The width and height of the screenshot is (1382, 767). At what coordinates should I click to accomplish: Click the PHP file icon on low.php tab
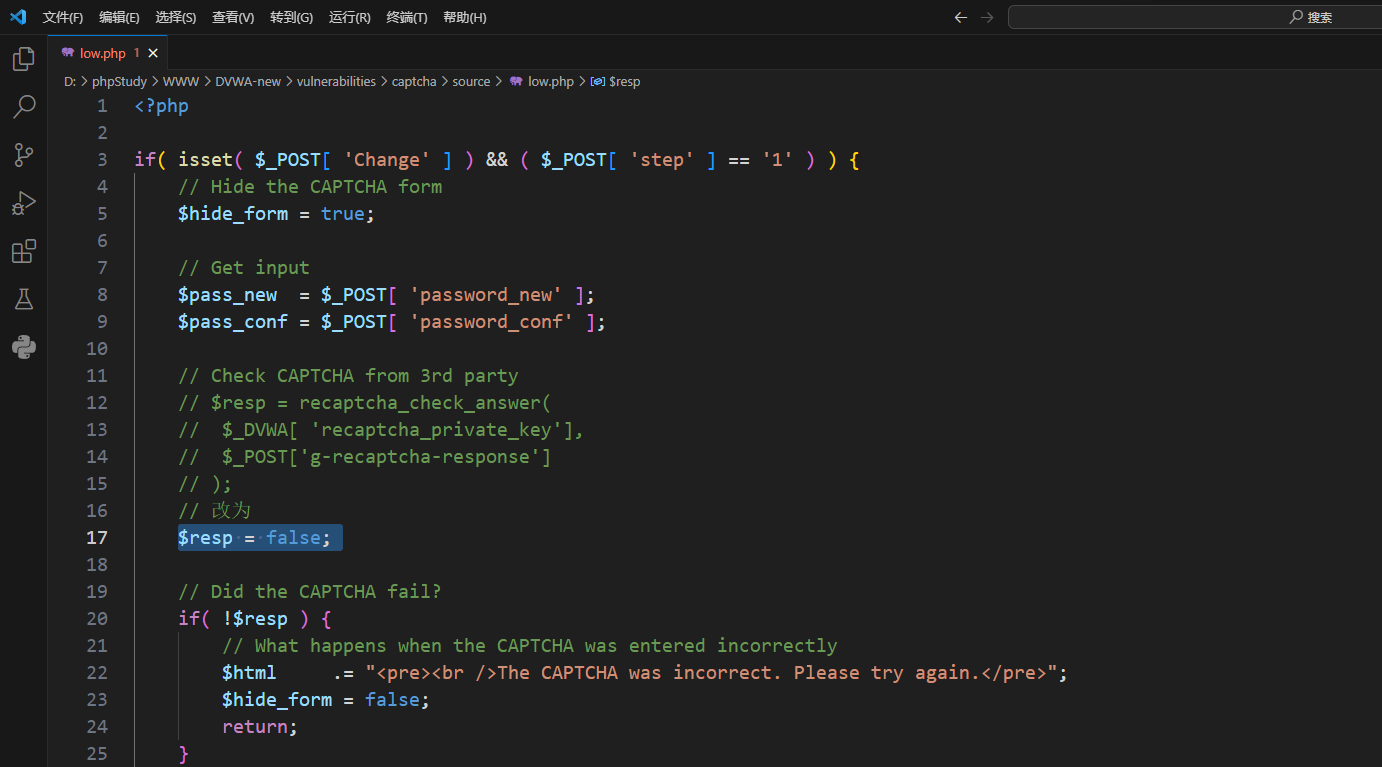click(68, 53)
